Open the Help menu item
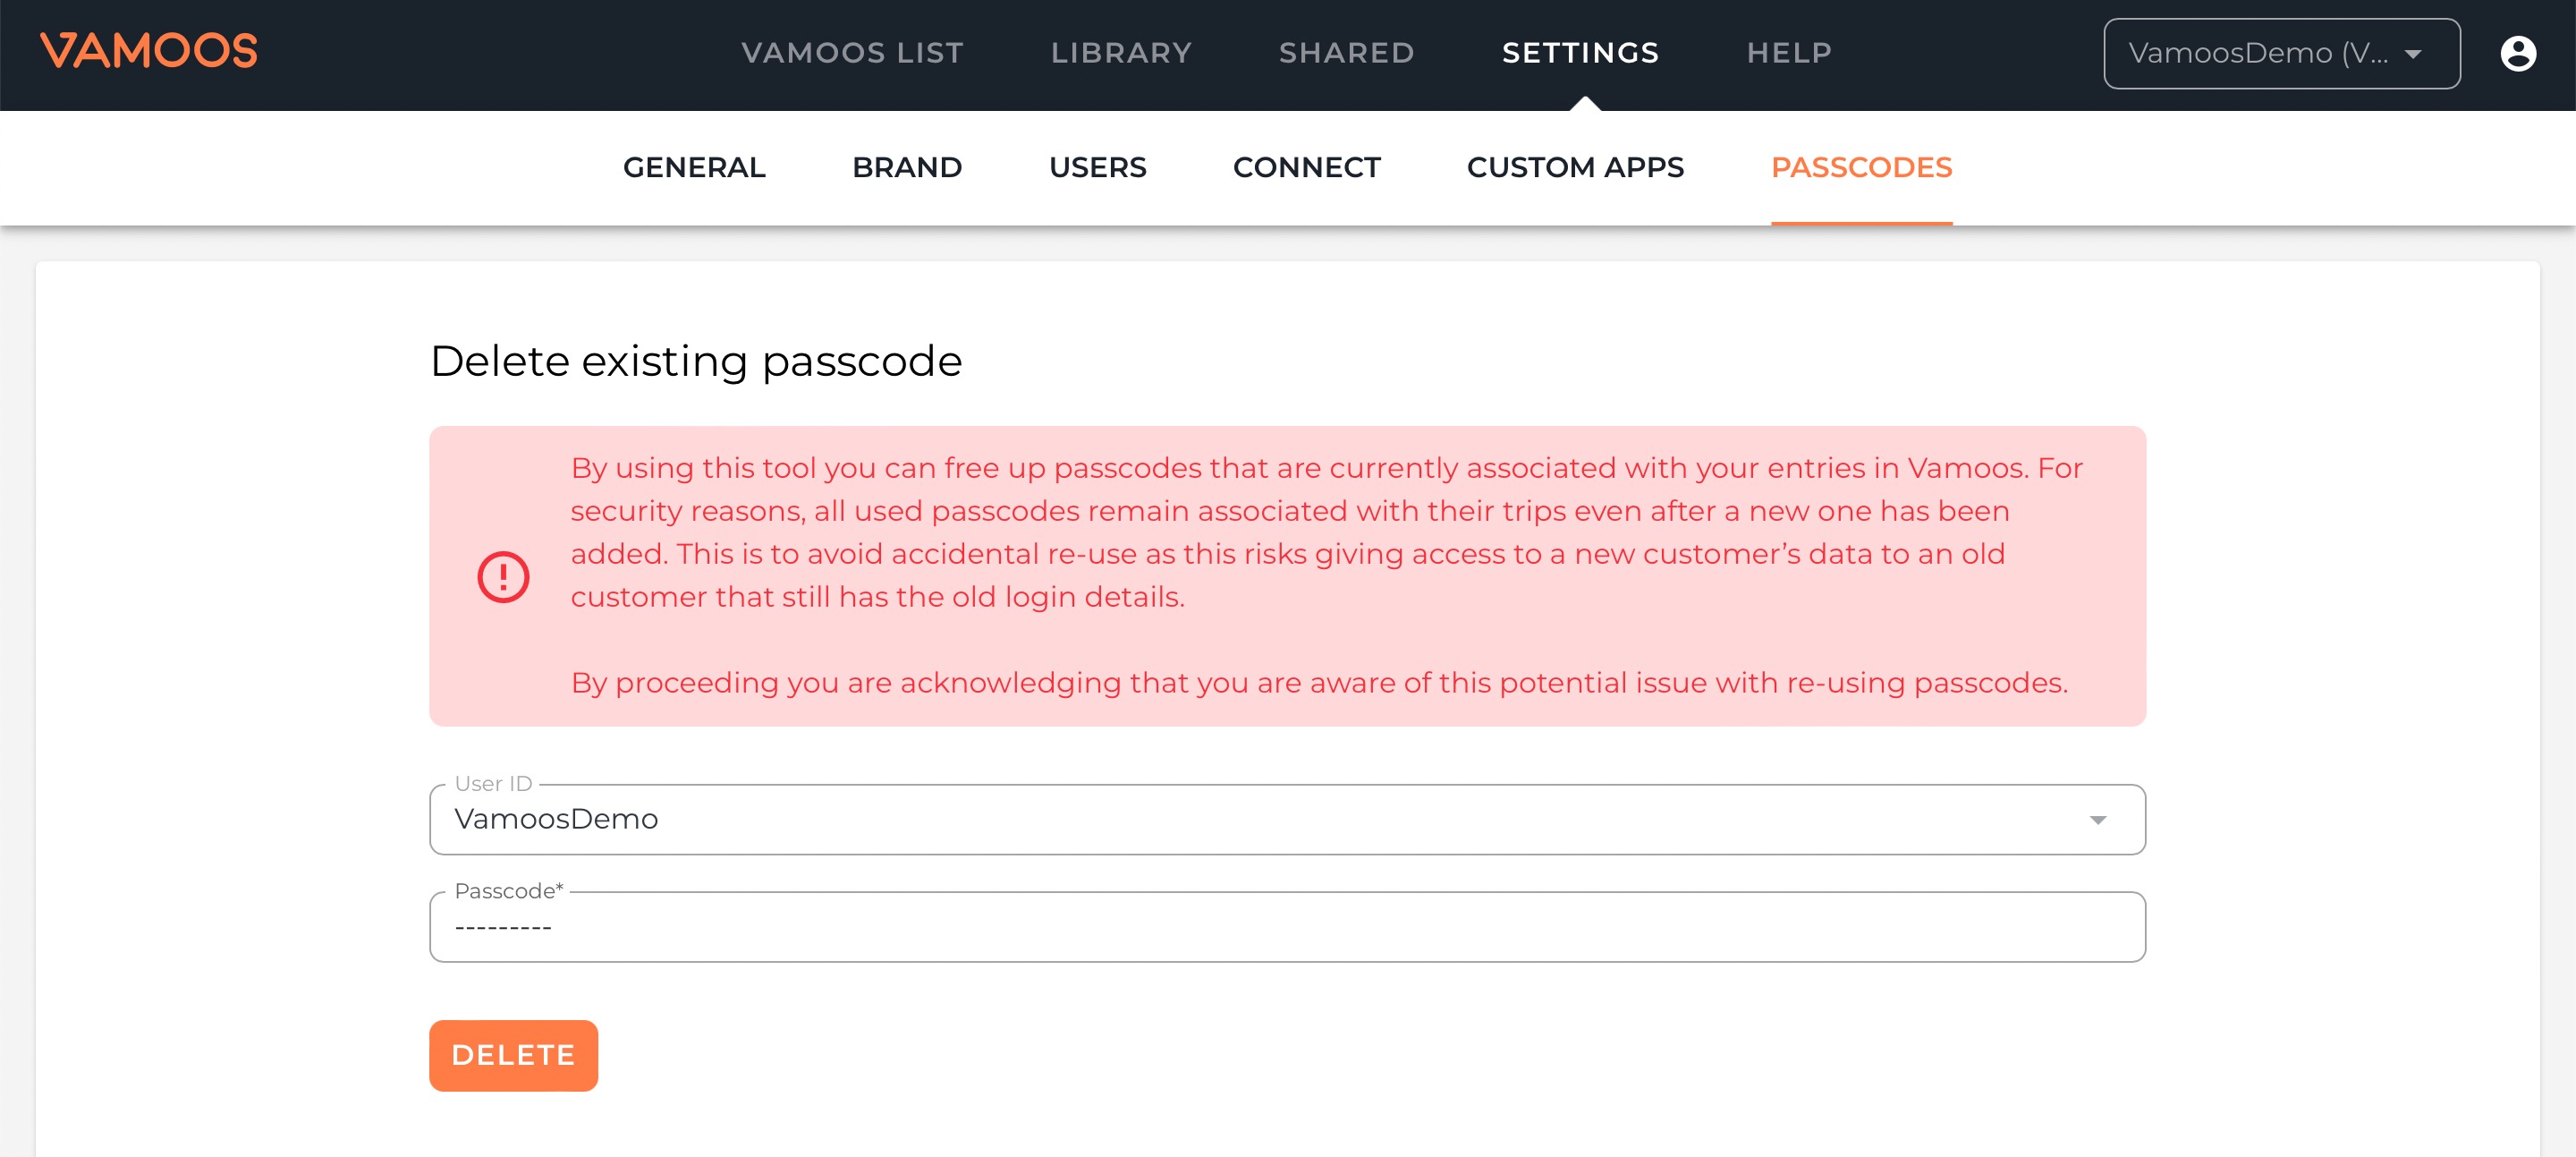Image resolution: width=2576 pixels, height=1157 pixels. 1789,53
